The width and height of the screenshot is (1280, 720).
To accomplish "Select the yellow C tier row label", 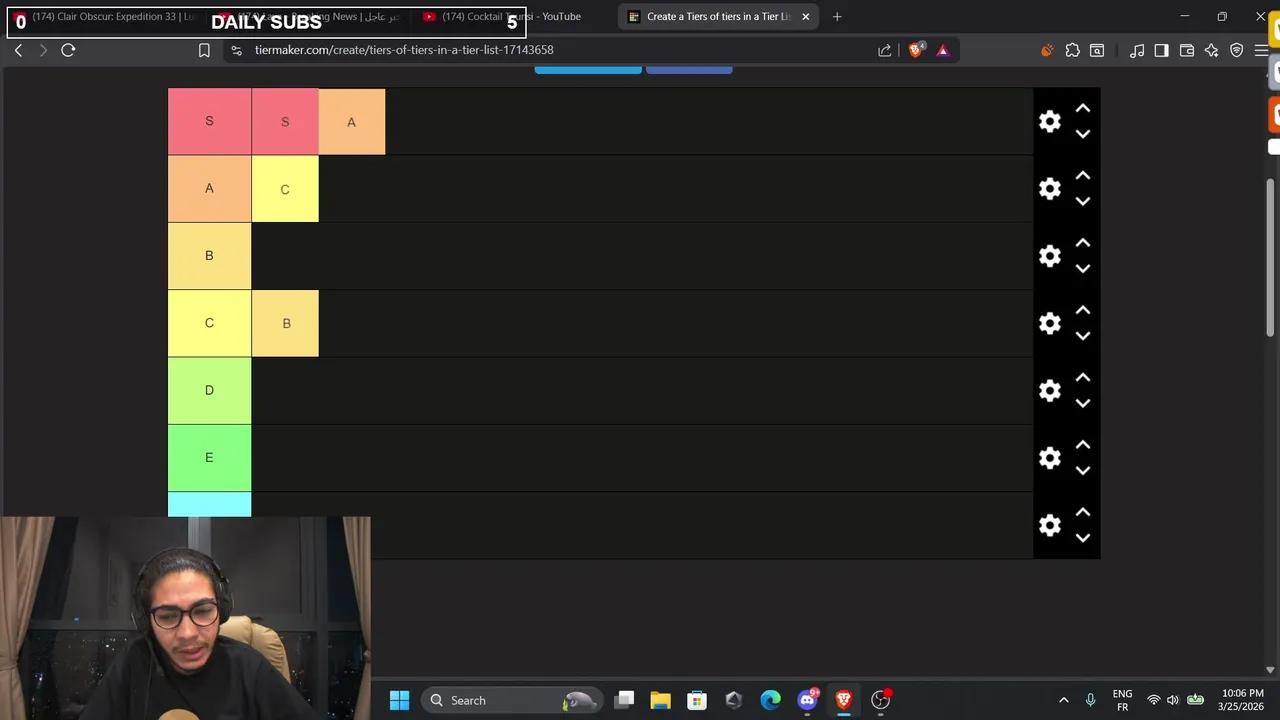I will pos(209,323).
